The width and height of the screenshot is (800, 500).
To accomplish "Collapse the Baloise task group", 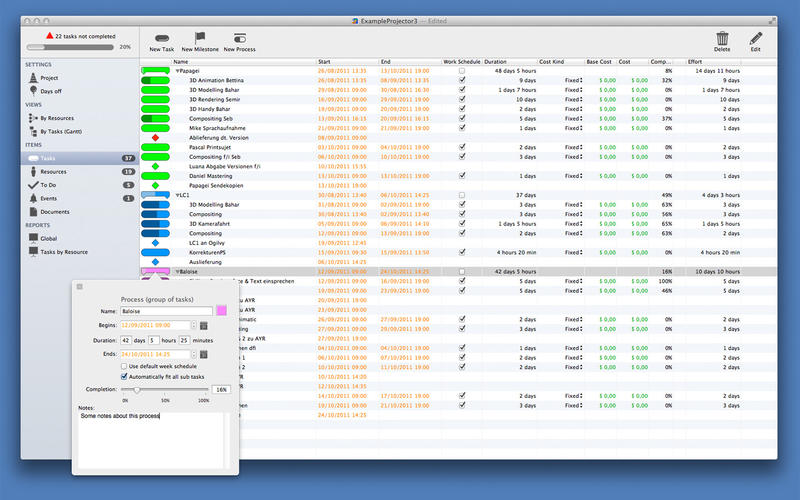I will coord(178,272).
